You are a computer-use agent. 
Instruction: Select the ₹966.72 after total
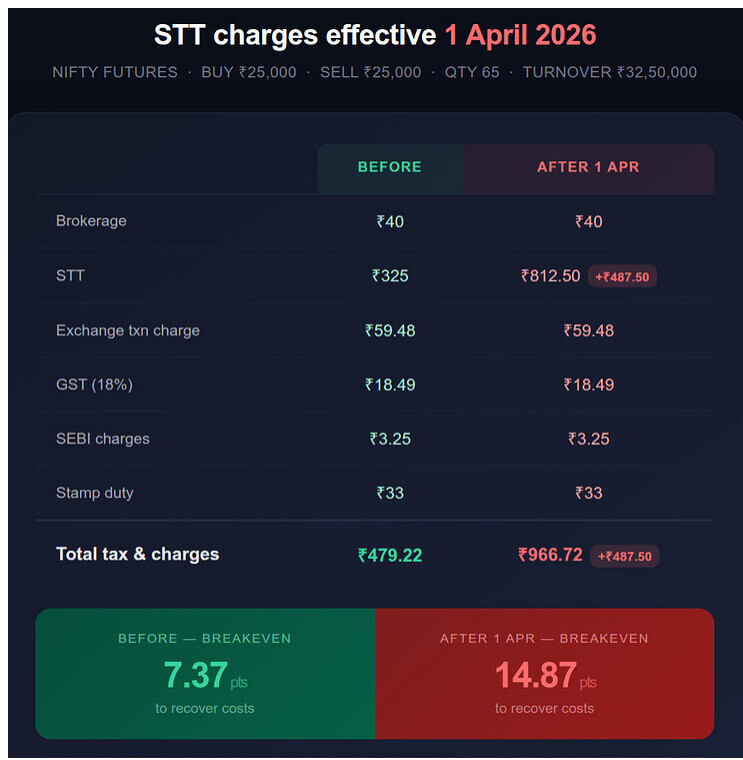click(550, 555)
